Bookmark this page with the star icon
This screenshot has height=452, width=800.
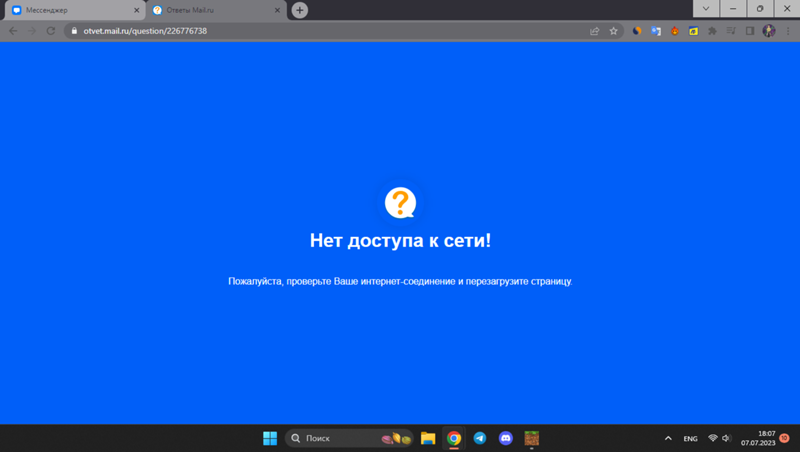(613, 31)
